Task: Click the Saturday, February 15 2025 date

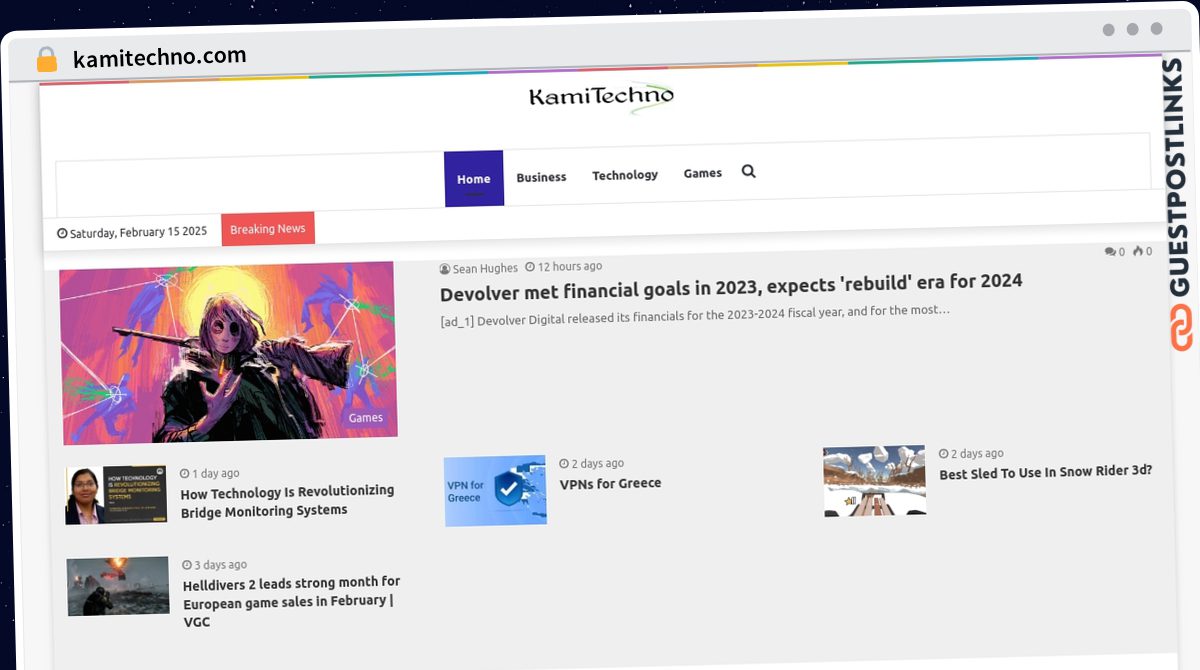Action: point(138,232)
